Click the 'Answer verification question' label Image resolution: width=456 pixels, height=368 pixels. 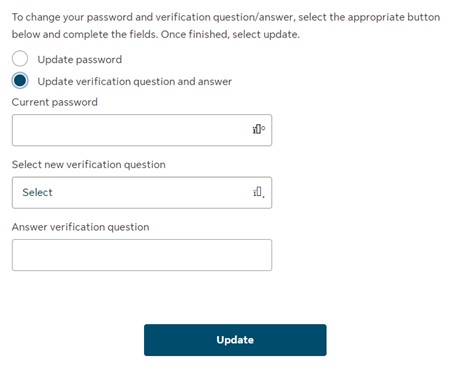pyautogui.click(x=81, y=227)
